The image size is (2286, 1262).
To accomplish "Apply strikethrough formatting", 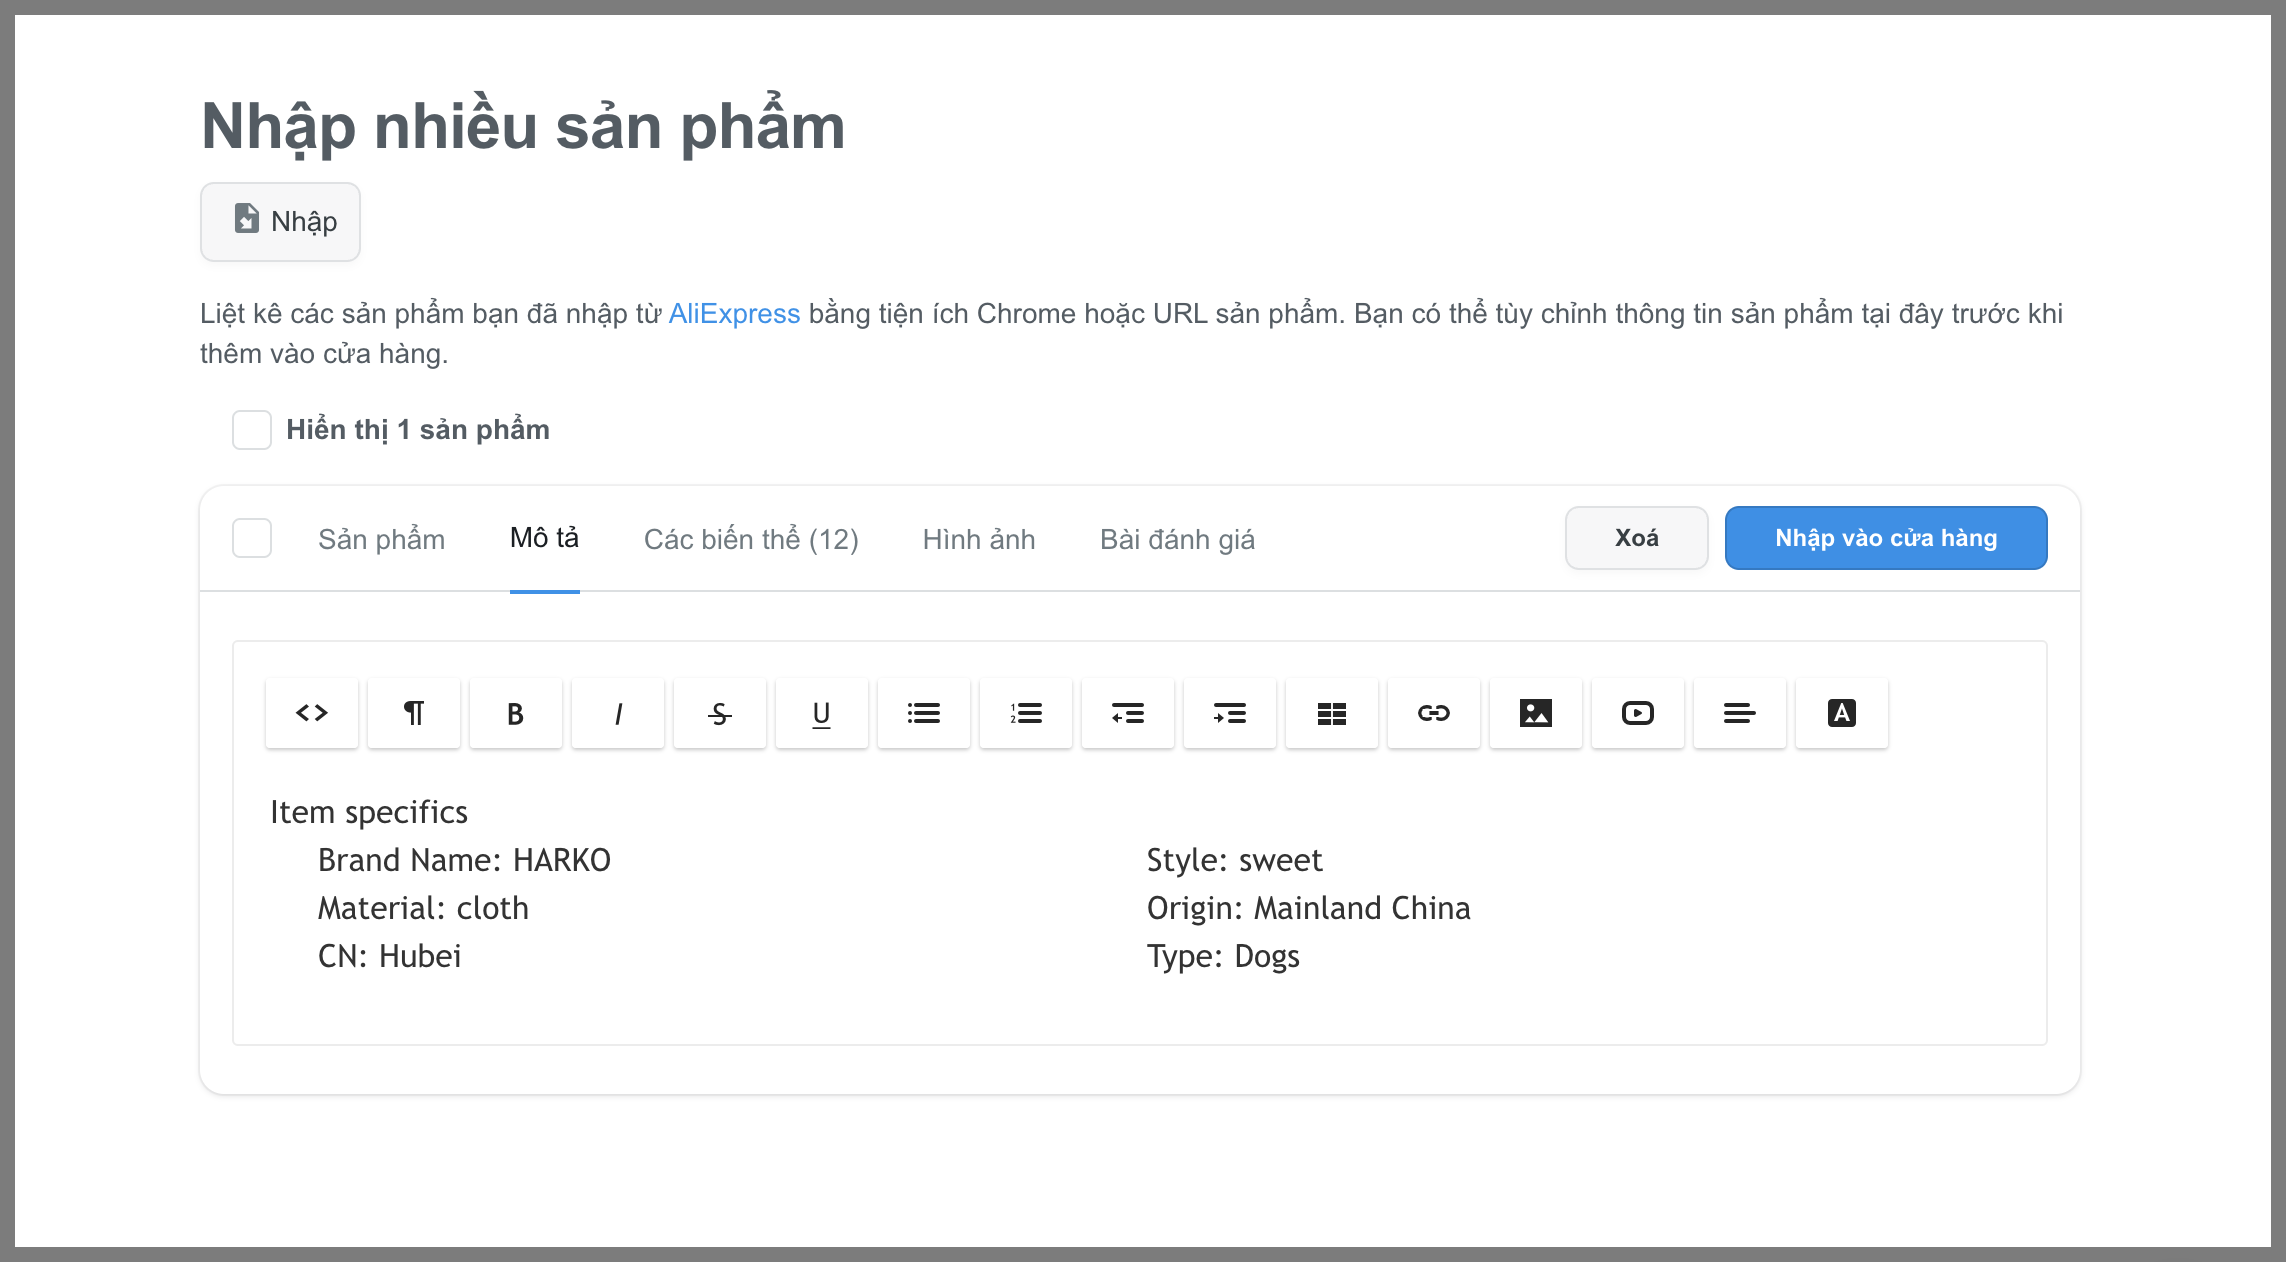I will (x=720, y=713).
